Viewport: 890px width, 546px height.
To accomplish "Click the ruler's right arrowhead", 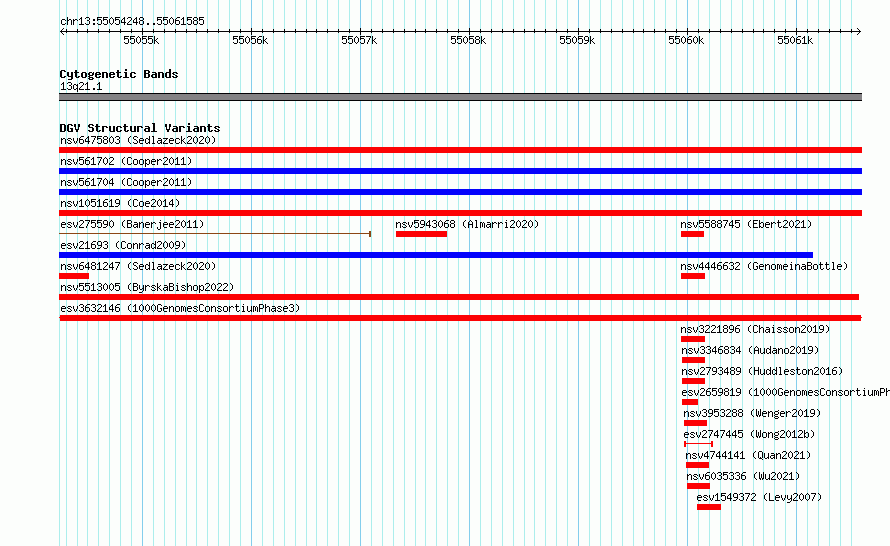I will click(859, 32).
